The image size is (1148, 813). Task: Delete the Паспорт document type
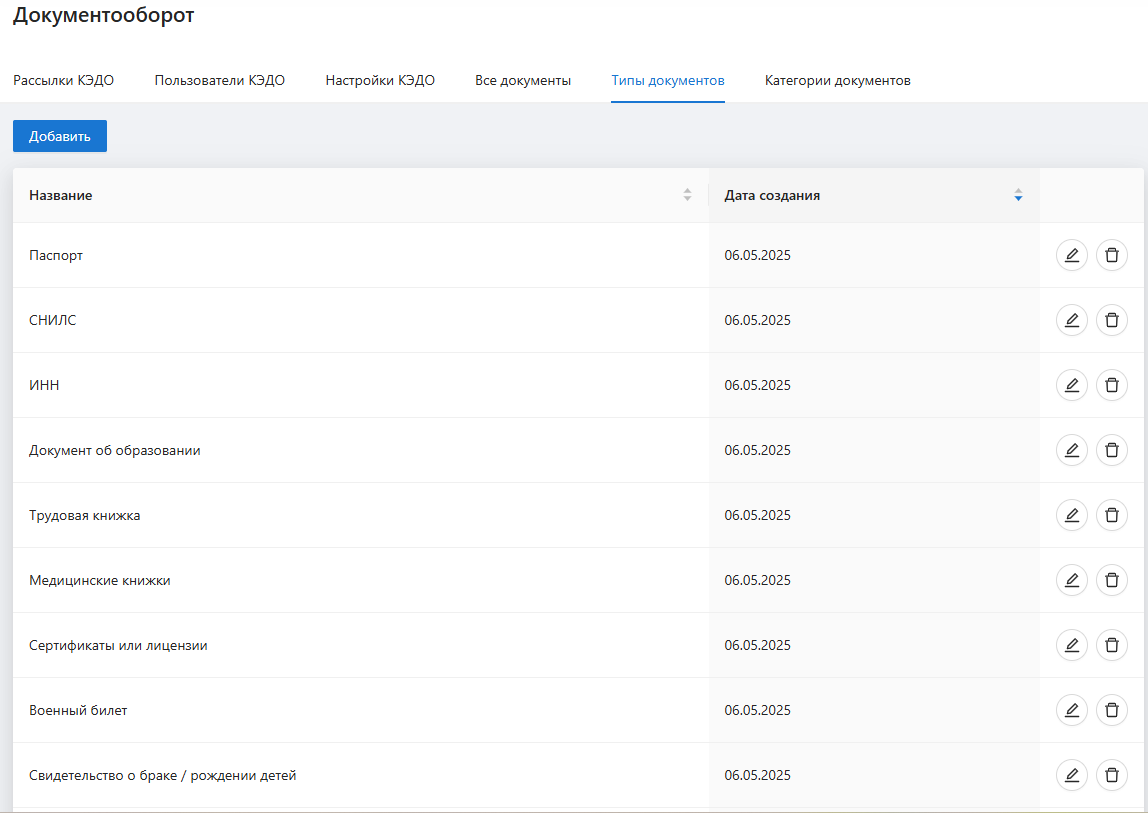tap(1111, 255)
